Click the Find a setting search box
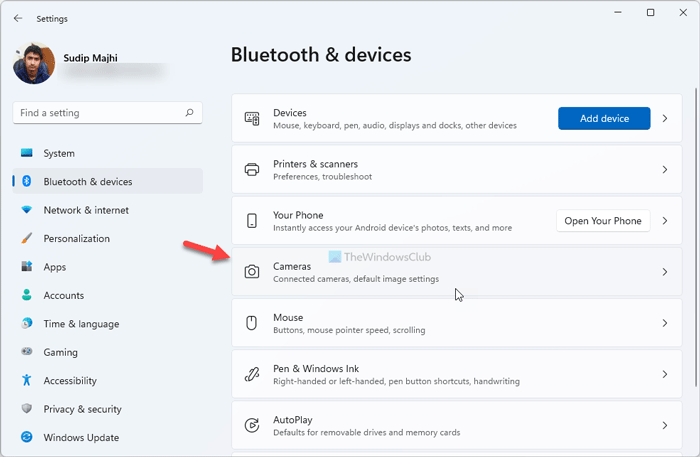 (100, 114)
